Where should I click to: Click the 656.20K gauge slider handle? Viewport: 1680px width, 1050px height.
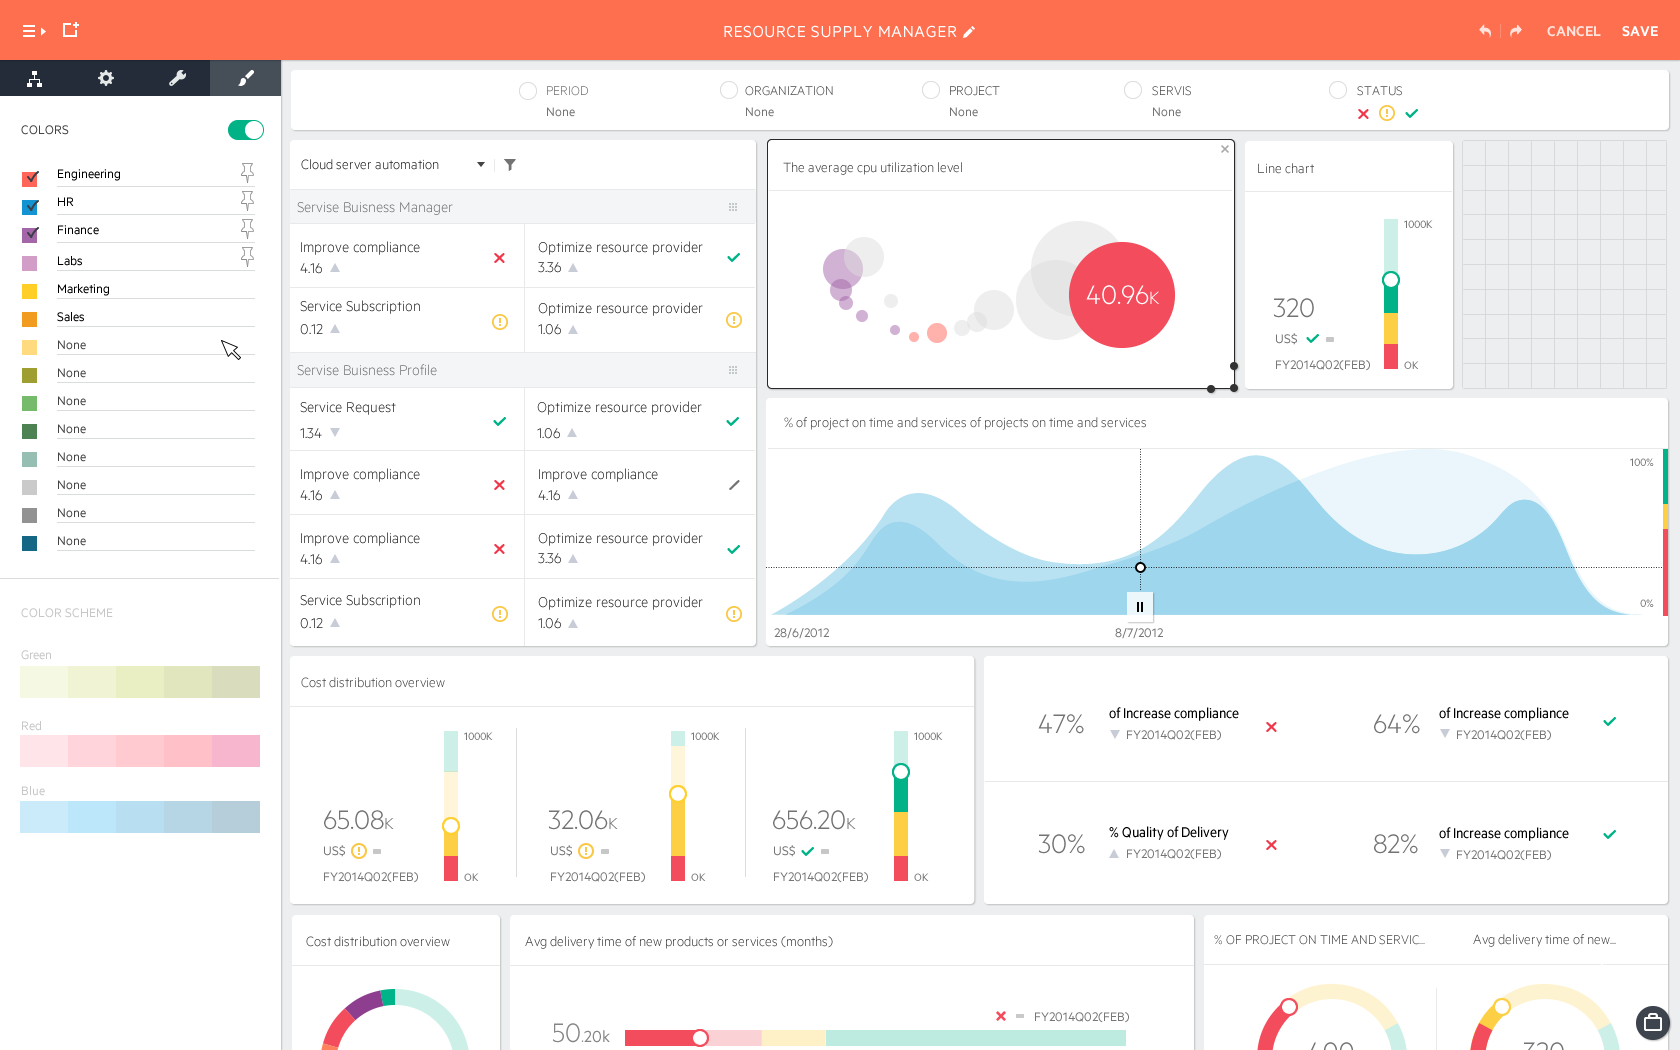tap(901, 772)
